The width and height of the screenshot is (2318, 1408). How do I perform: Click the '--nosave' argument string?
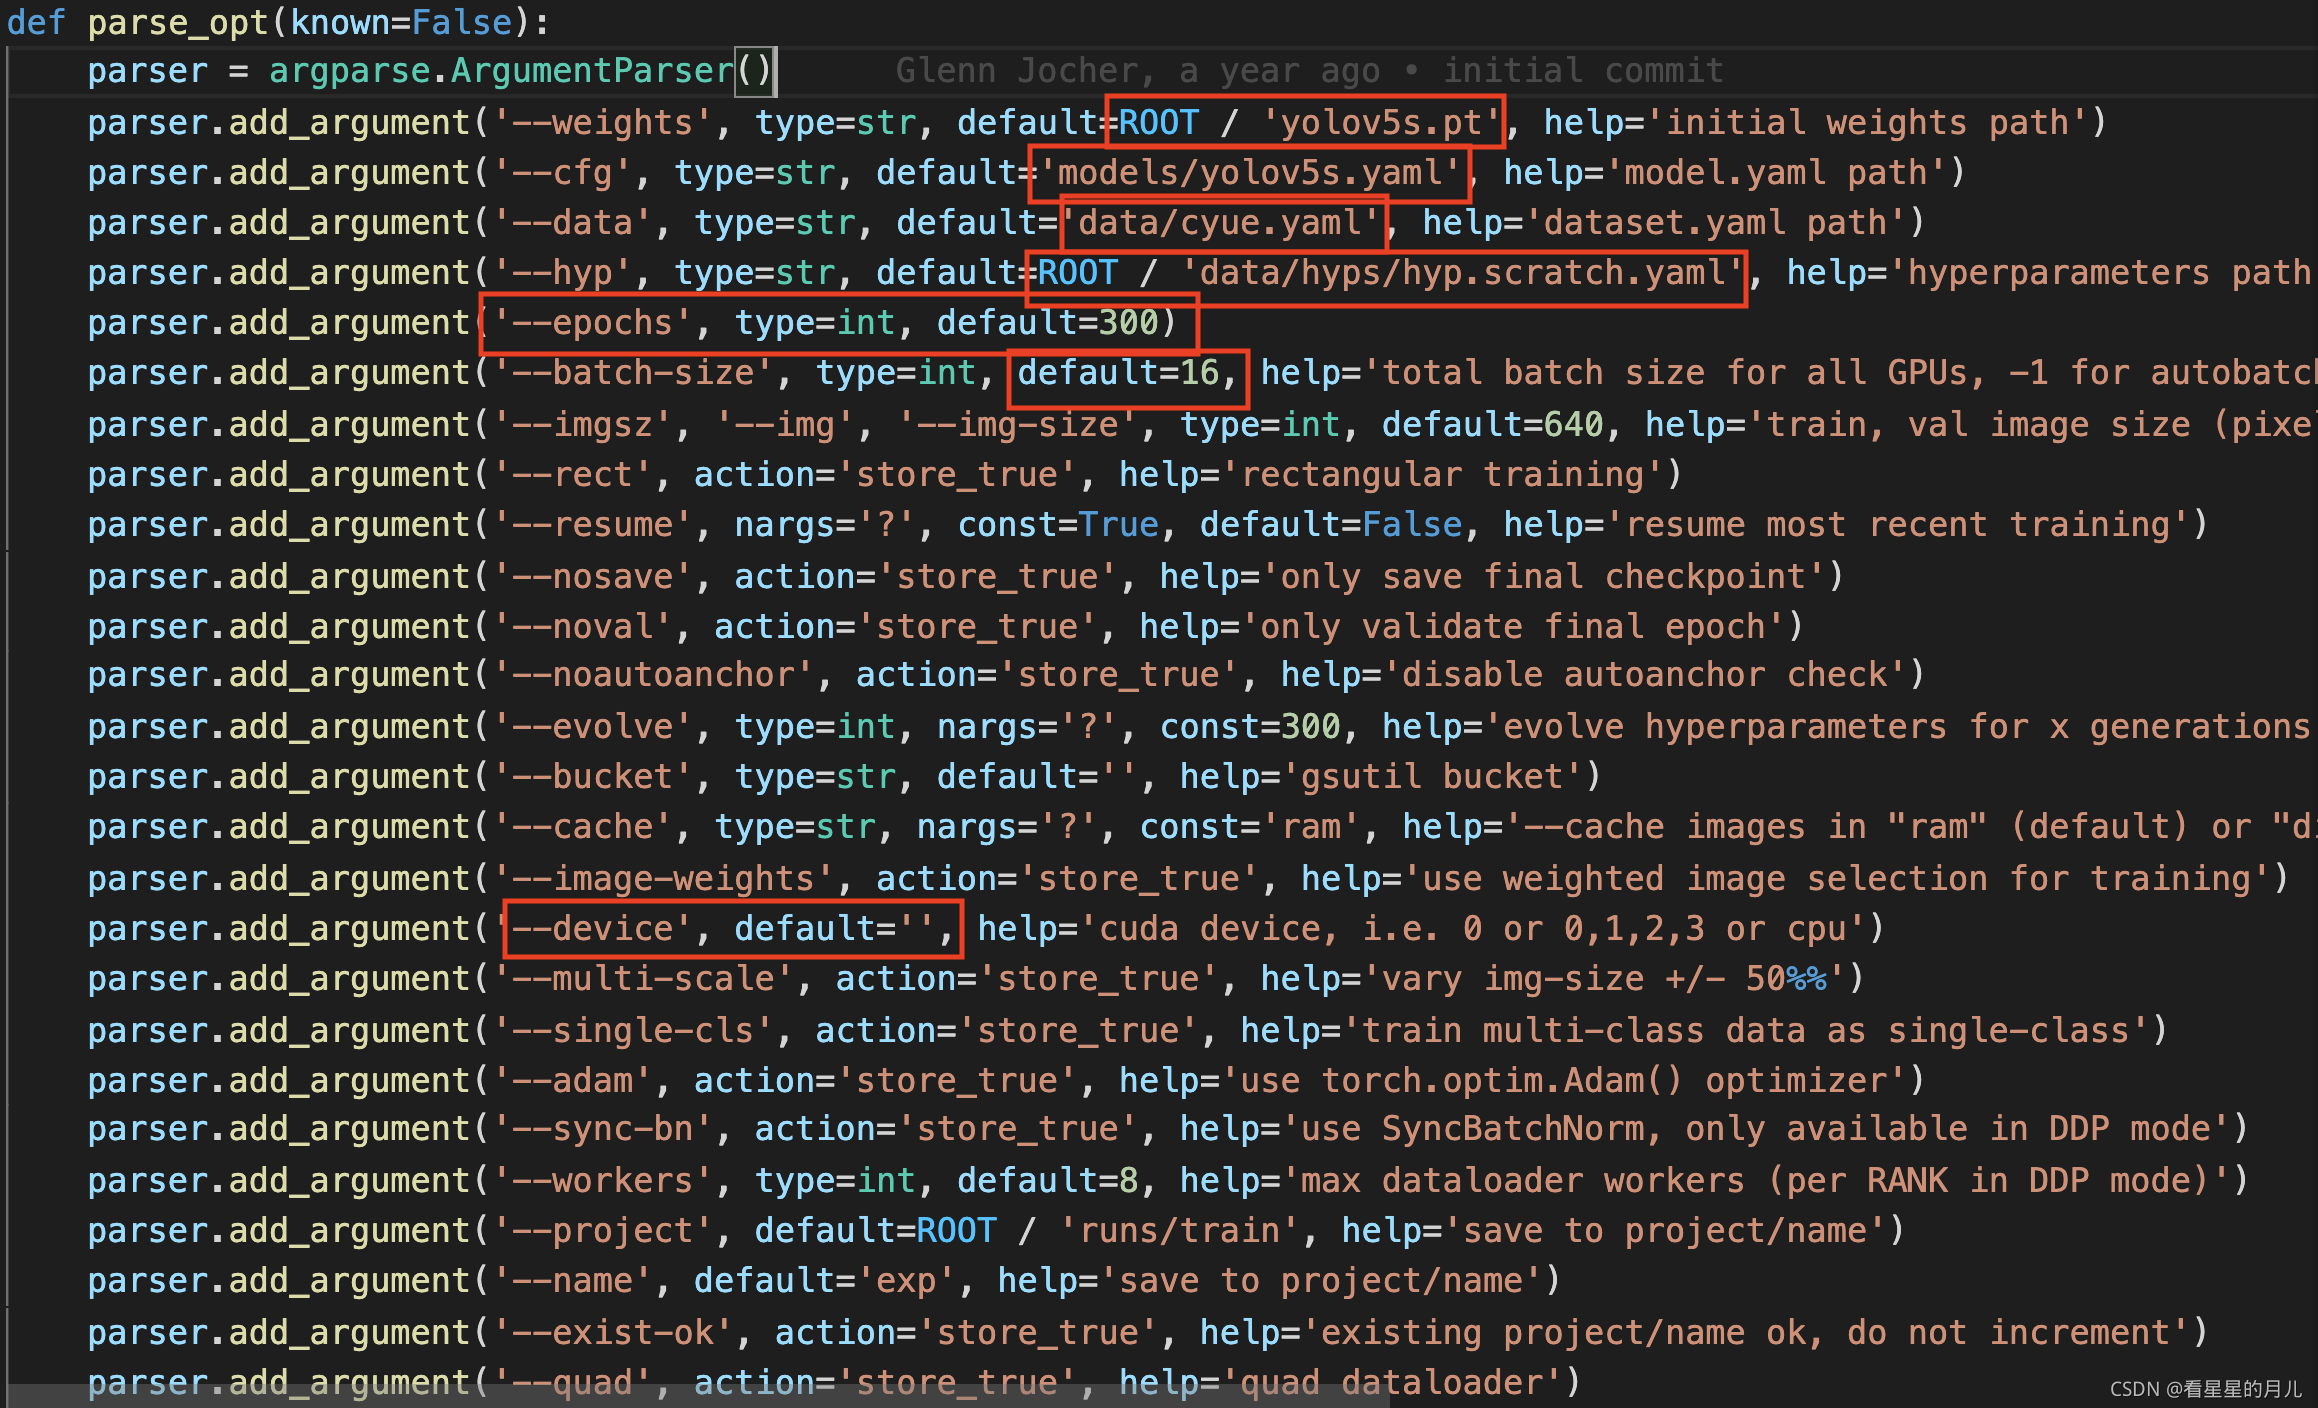point(593,577)
